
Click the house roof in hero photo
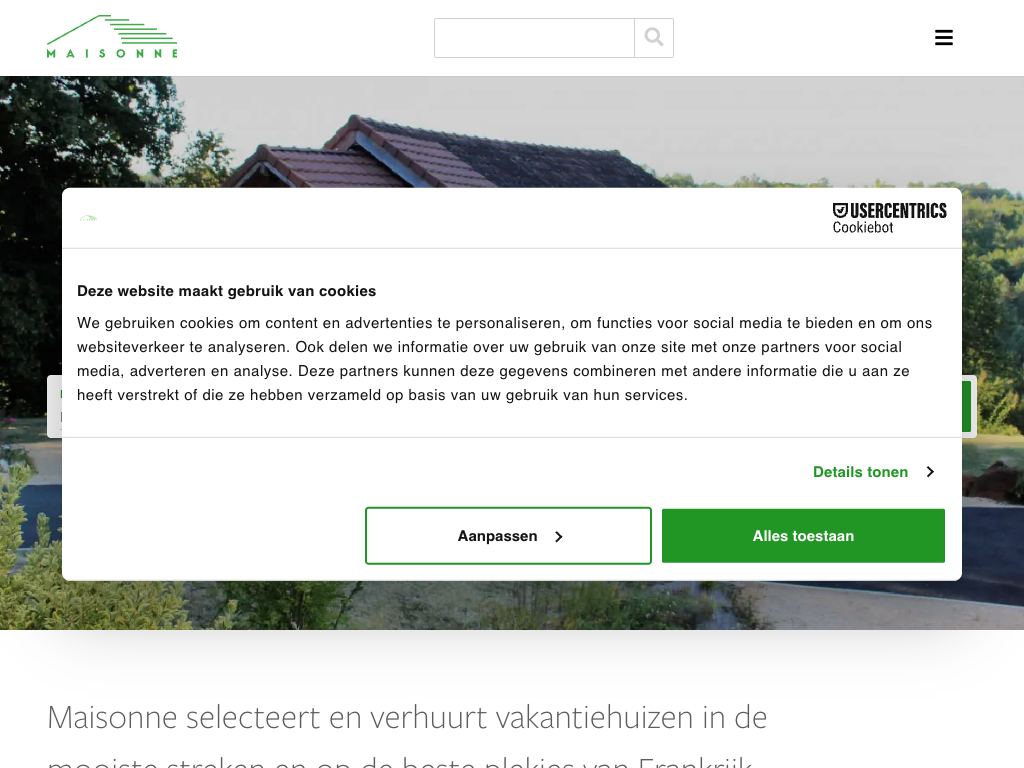click(x=431, y=153)
